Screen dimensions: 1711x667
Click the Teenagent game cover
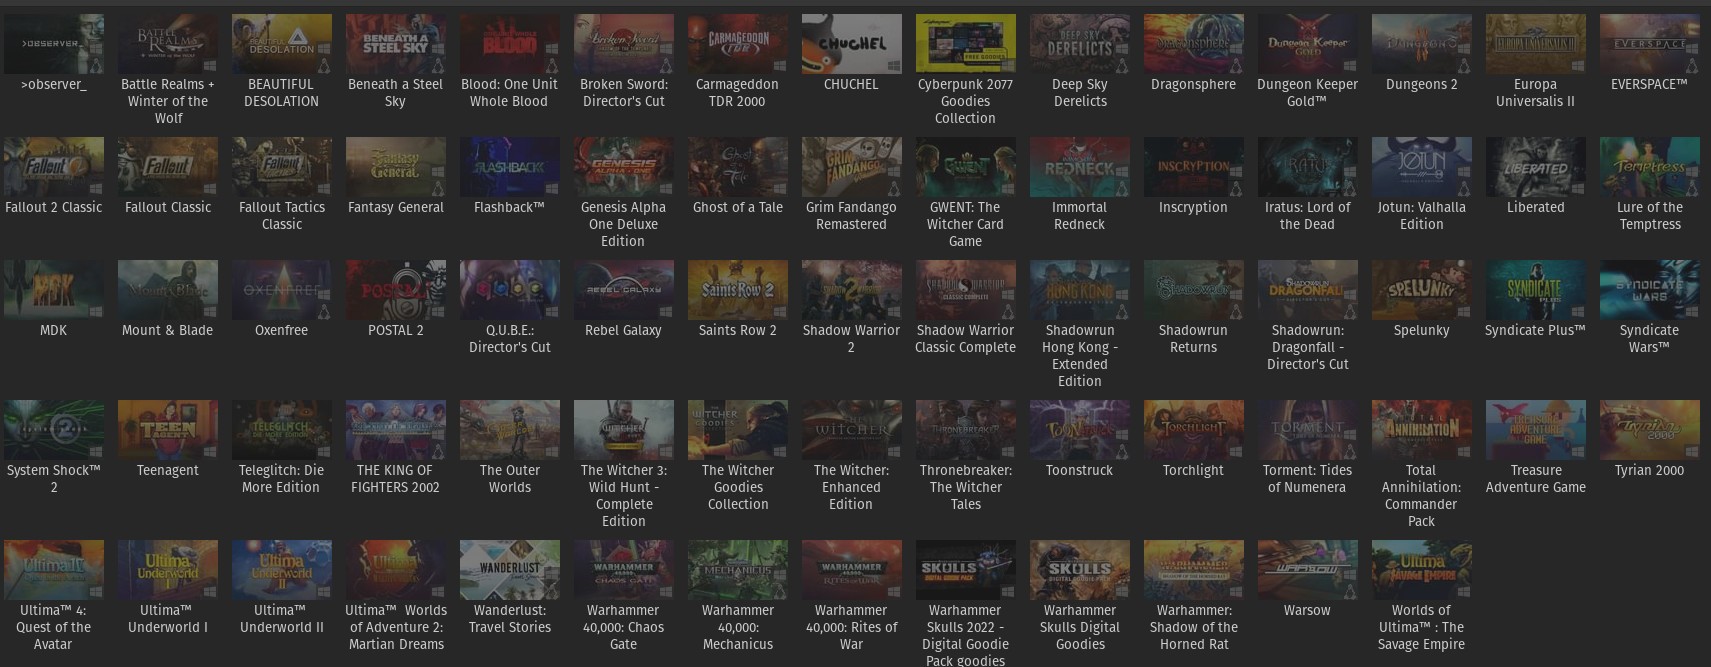click(x=168, y=430)
